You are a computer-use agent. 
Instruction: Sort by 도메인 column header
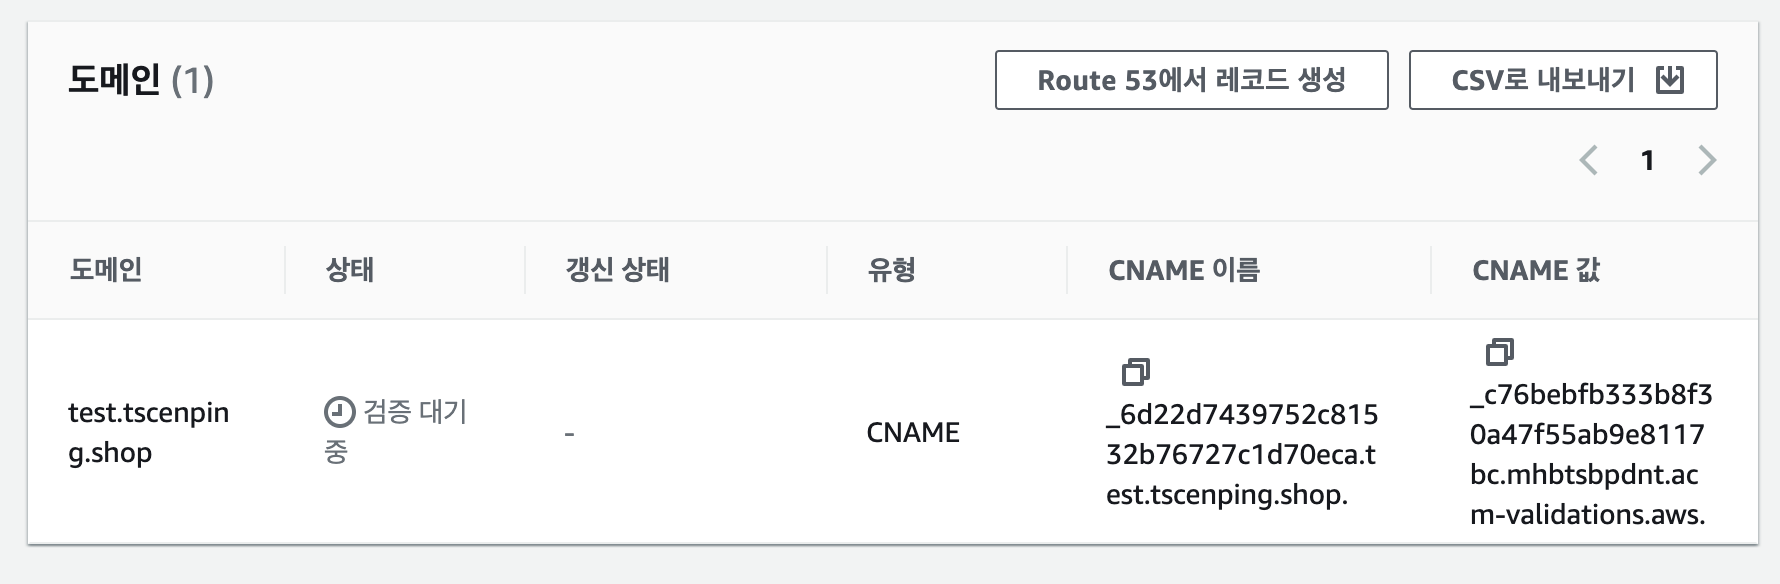[105, 270]
